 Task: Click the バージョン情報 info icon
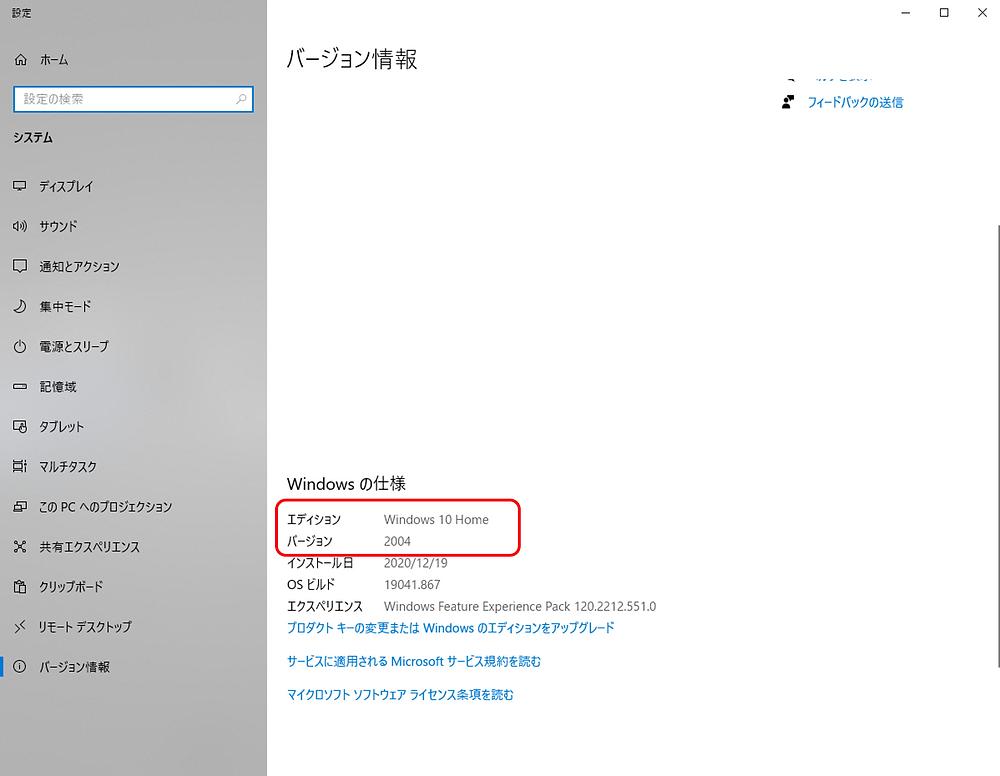coord(20,666)
